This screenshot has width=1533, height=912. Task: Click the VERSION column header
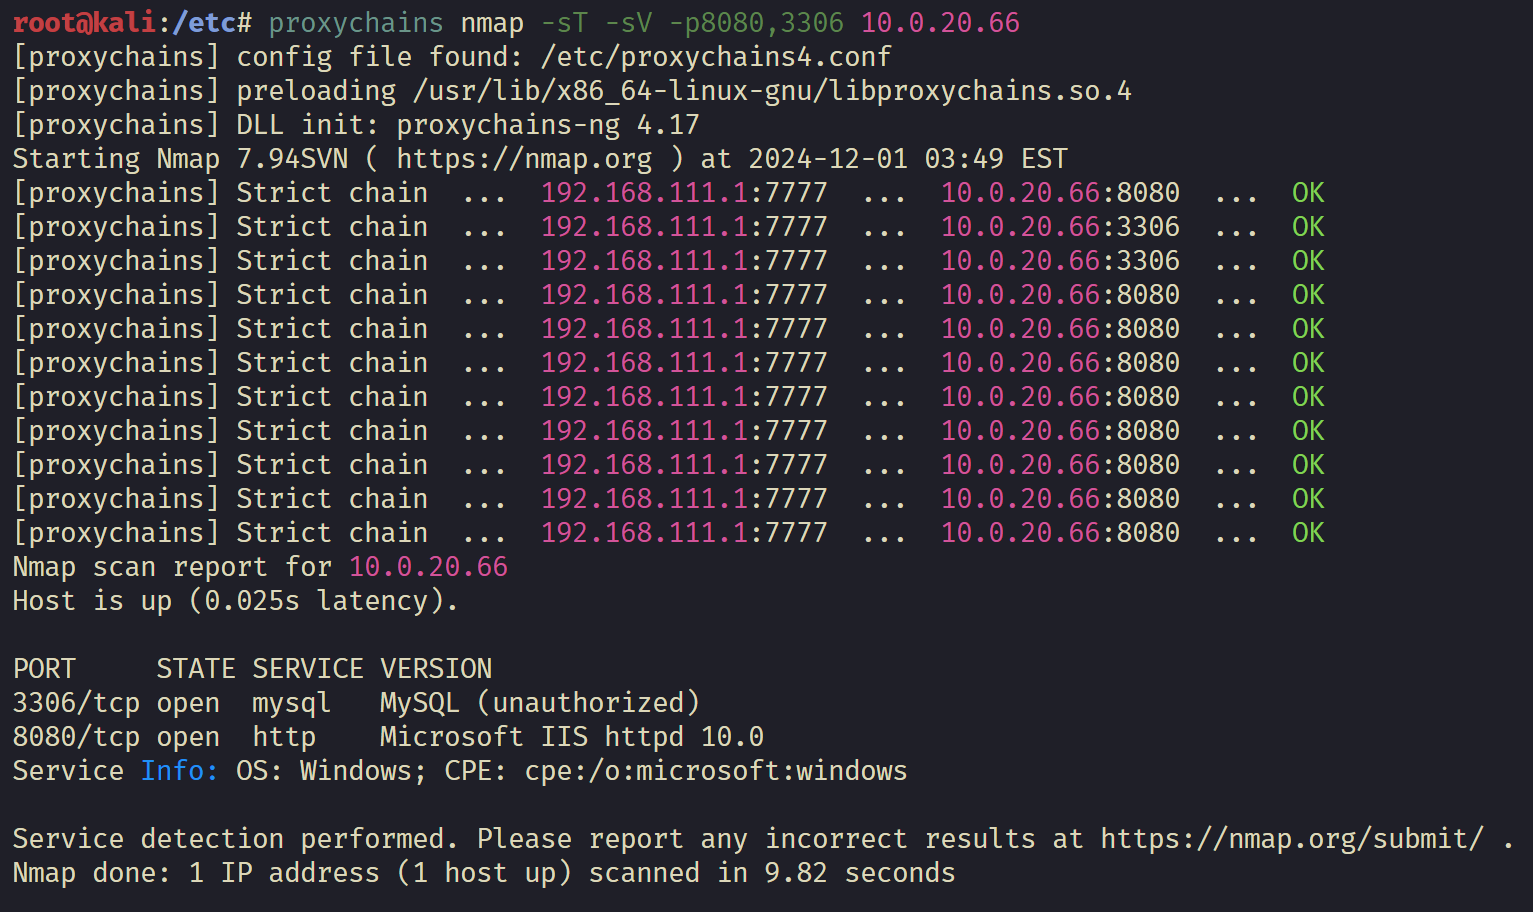coord(436,669)
